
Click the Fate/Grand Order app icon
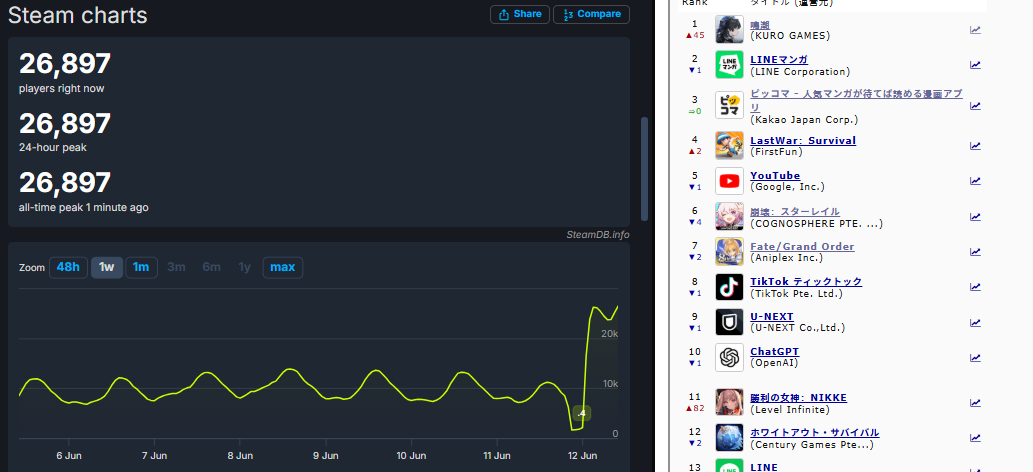point(729,252)
